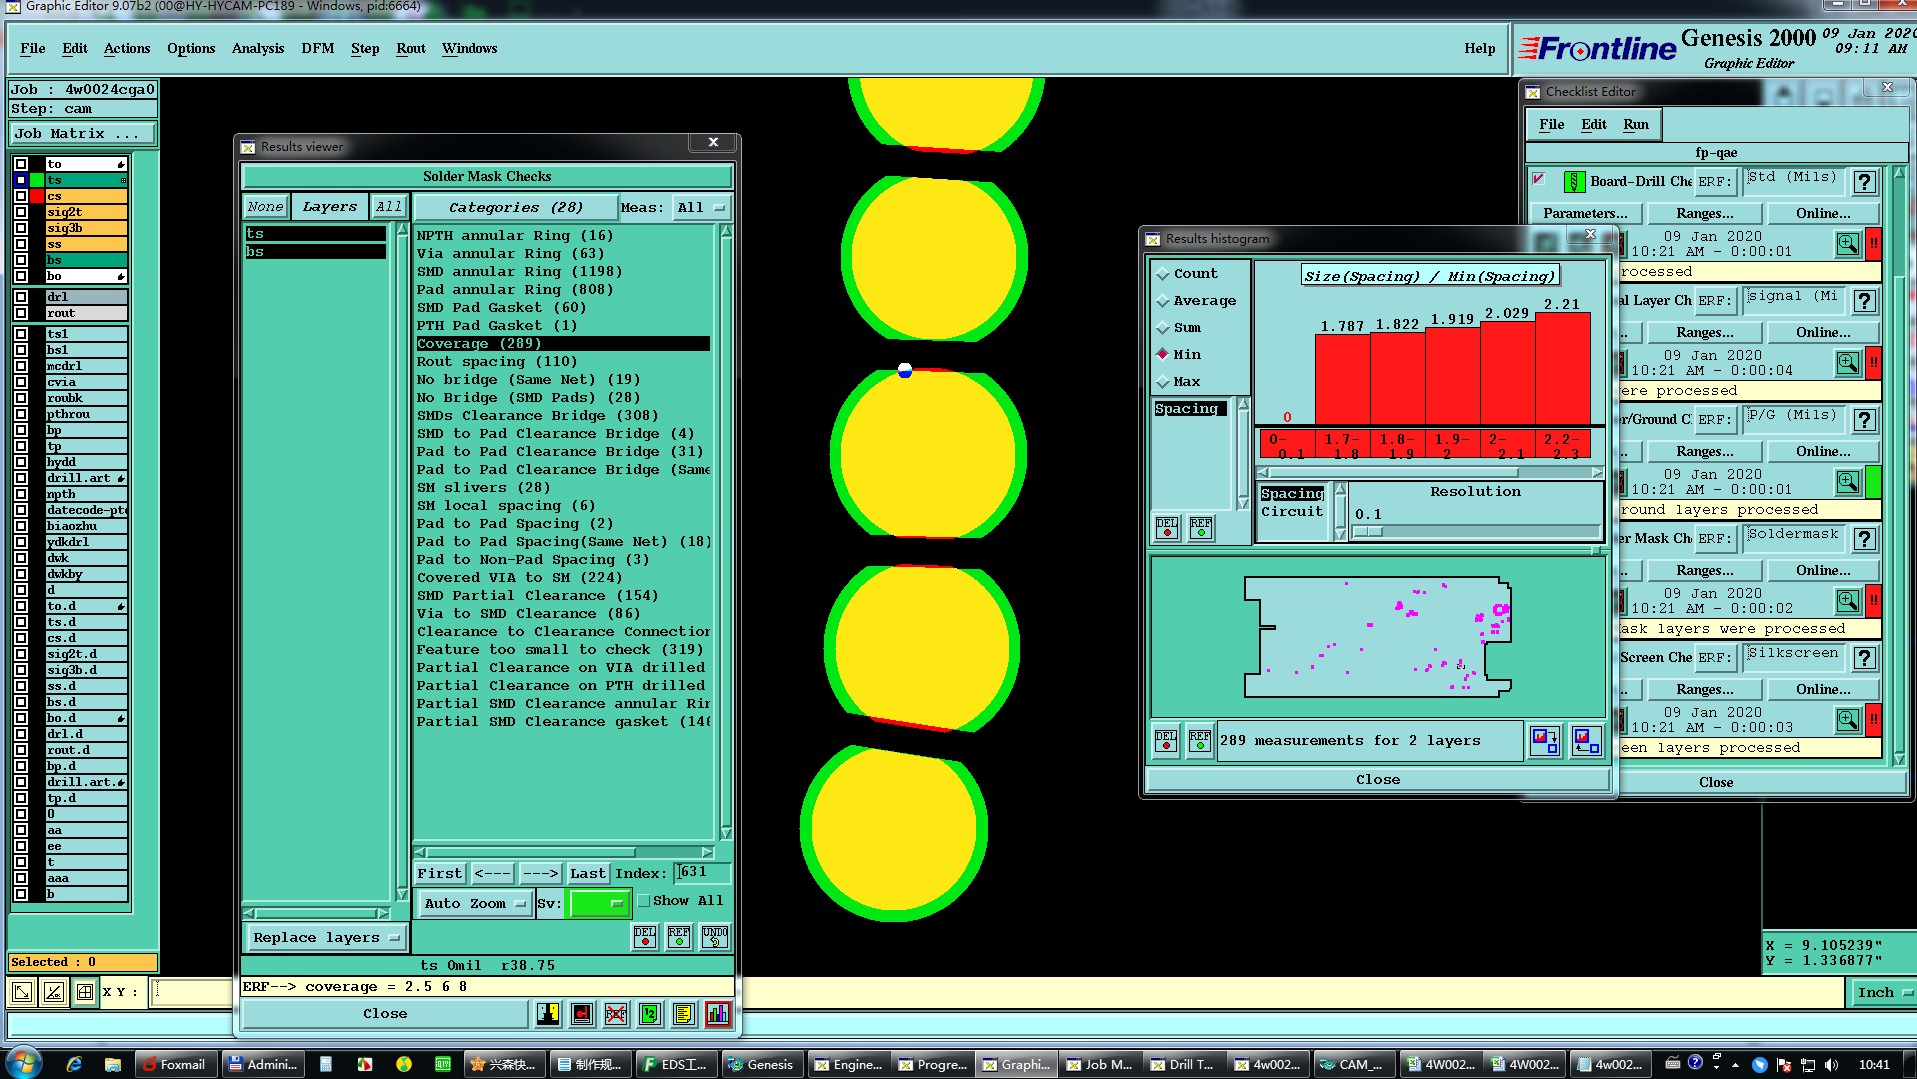
Task: Click magnifier icon for Board-Drill Check results
Action: (1848, 244)
